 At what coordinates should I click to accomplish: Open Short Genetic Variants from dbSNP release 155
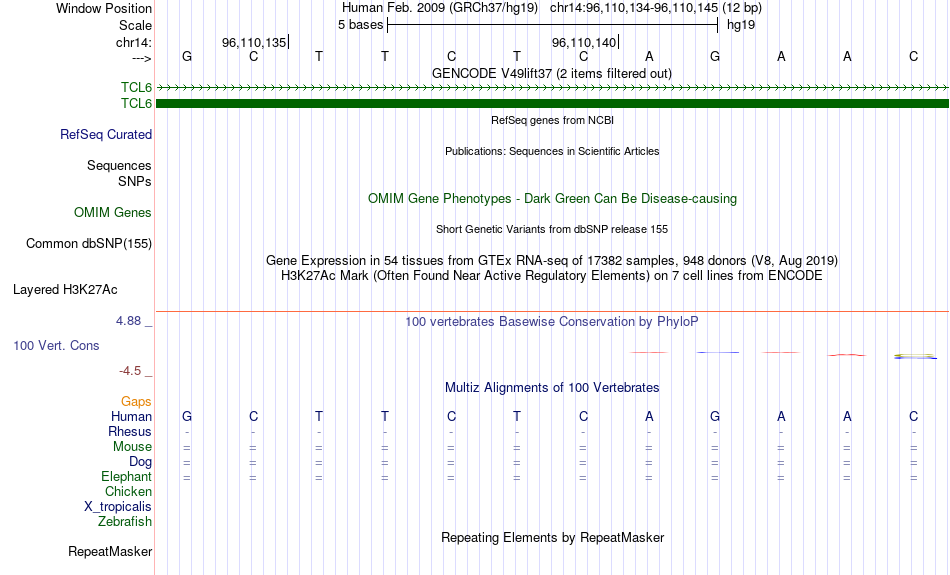pos(552,229)
